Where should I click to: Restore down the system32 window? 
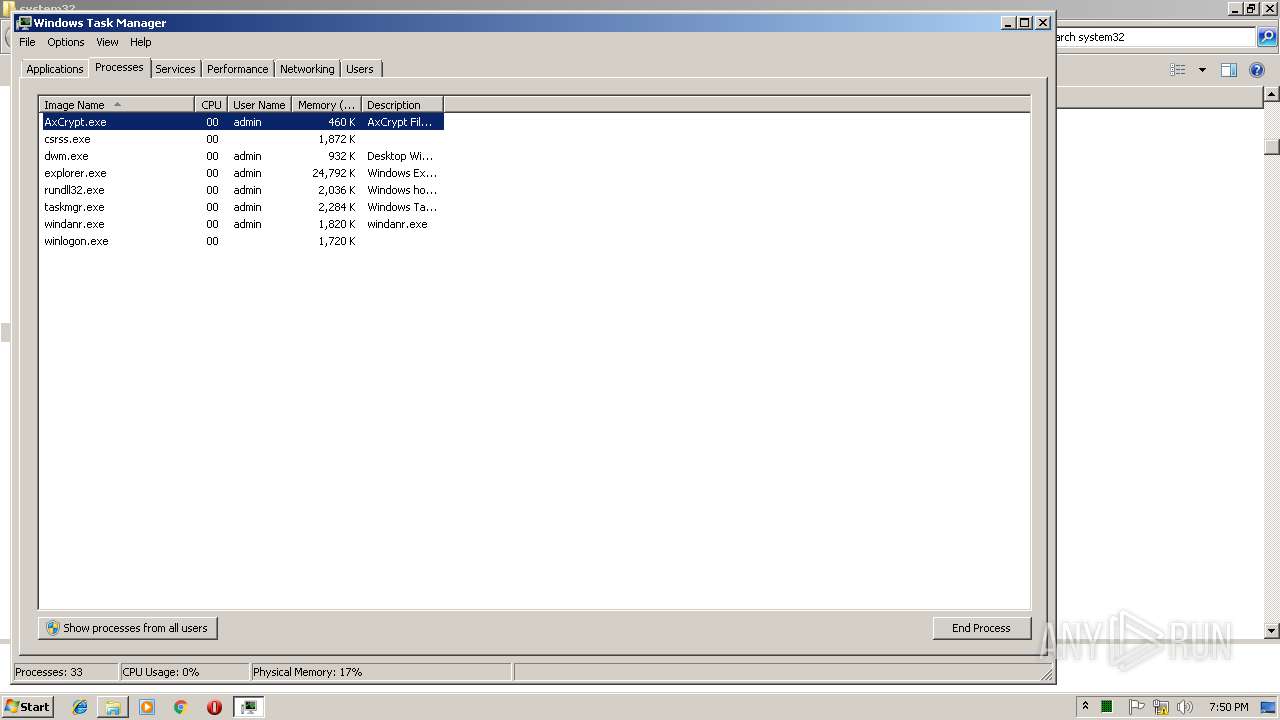click(x=1250, y=9)
